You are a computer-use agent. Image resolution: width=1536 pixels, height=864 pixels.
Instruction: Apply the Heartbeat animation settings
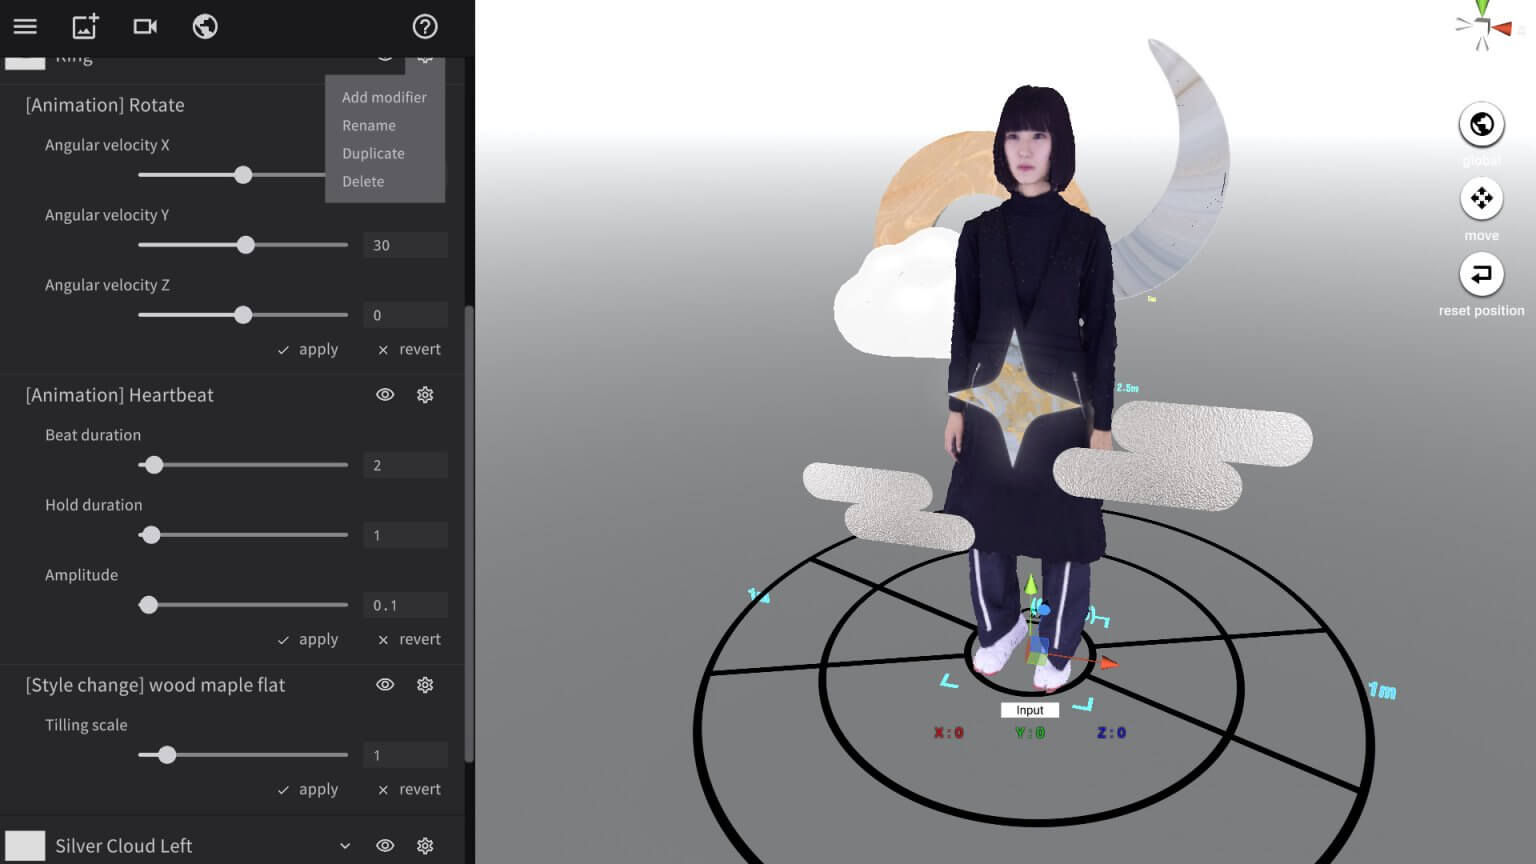308,639
